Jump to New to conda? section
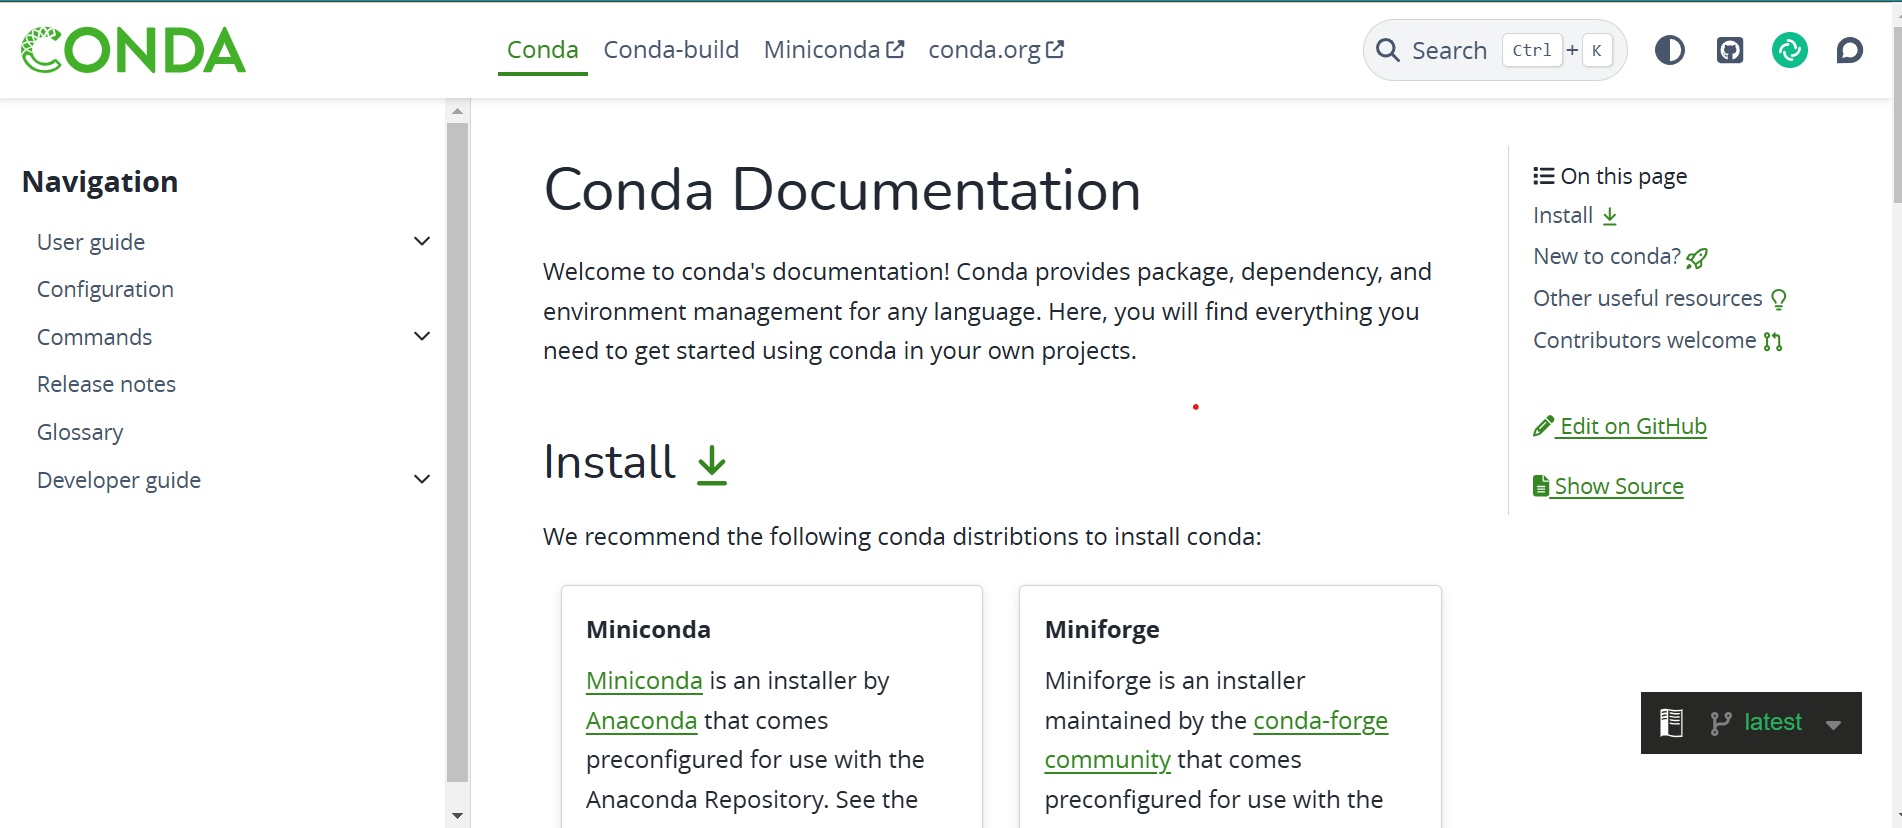 point(1620,257)
